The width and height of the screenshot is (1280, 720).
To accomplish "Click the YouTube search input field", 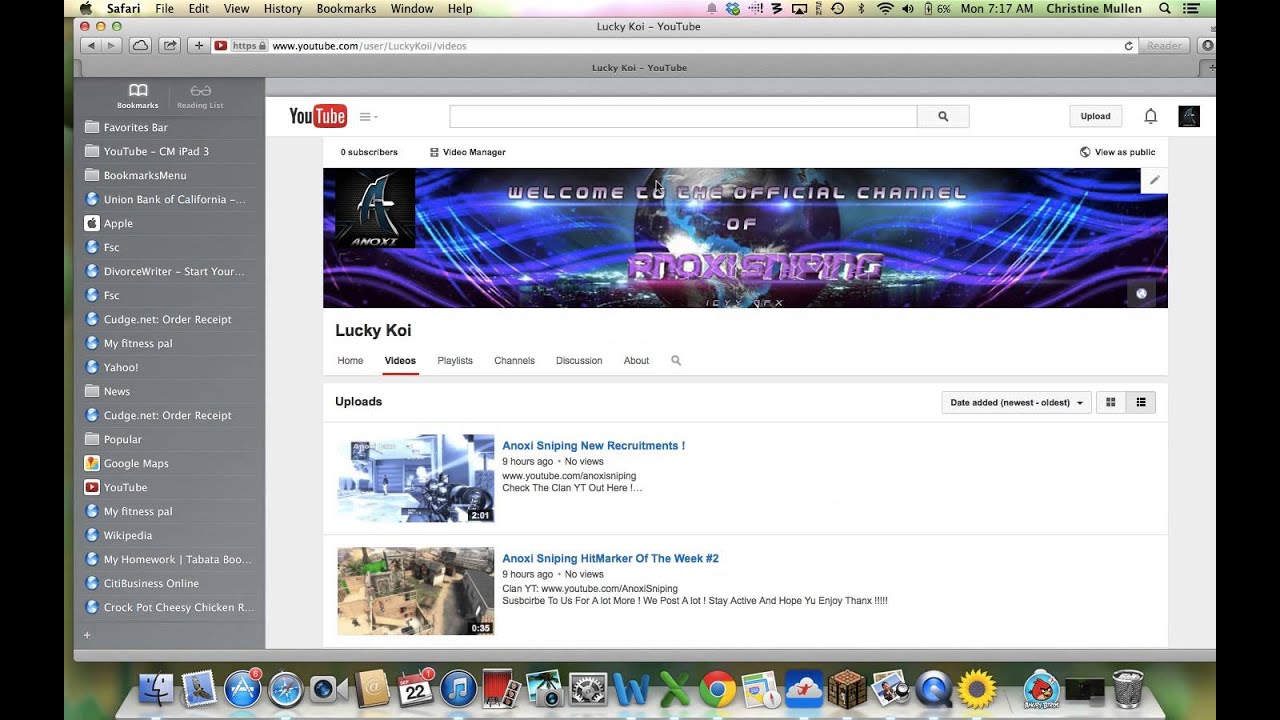I will [683, 116].
